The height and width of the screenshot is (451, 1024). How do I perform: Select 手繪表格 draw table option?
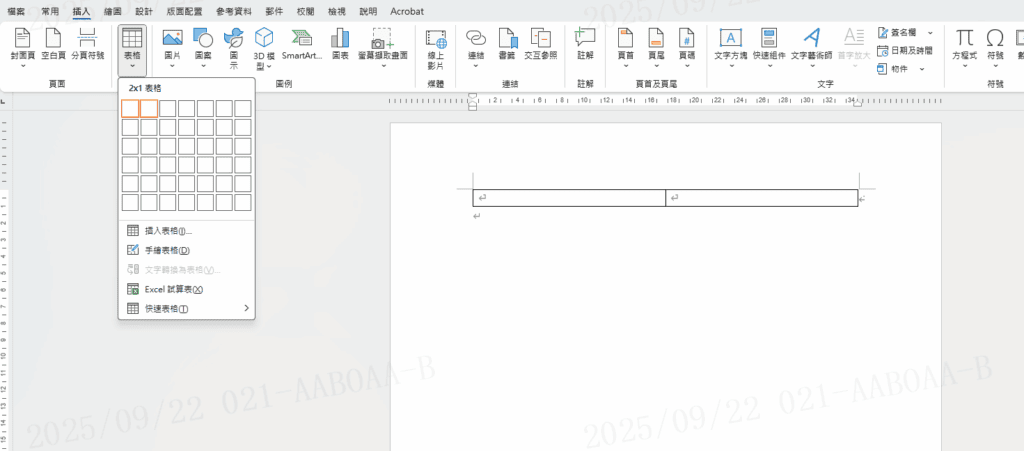(167, 250)
